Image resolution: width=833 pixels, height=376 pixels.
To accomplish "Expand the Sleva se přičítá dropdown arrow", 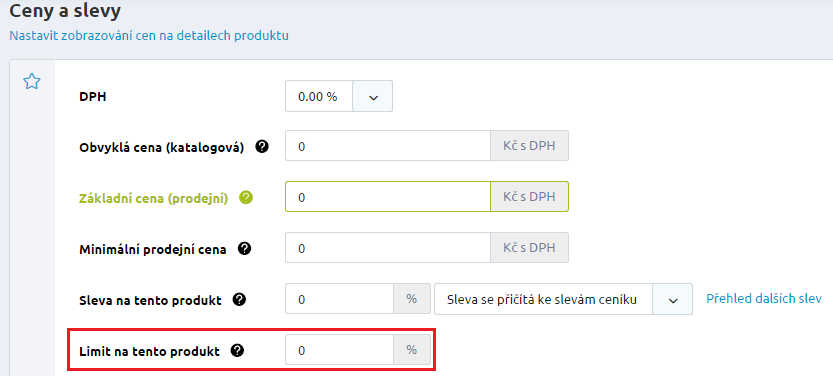I will [673, 299].
